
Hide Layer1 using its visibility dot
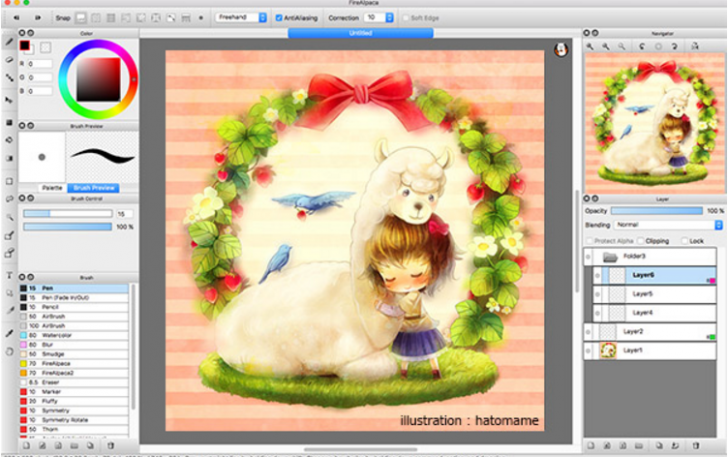click(588, 351)
